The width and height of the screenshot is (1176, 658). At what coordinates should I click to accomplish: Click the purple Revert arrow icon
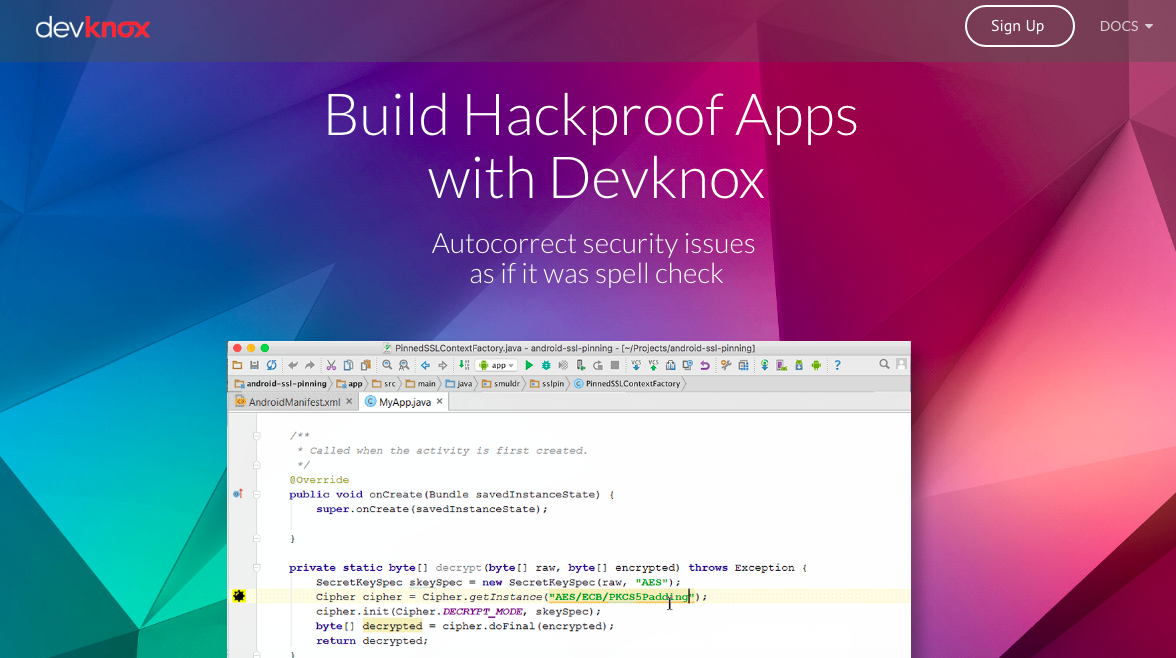[x=705, y=365]
